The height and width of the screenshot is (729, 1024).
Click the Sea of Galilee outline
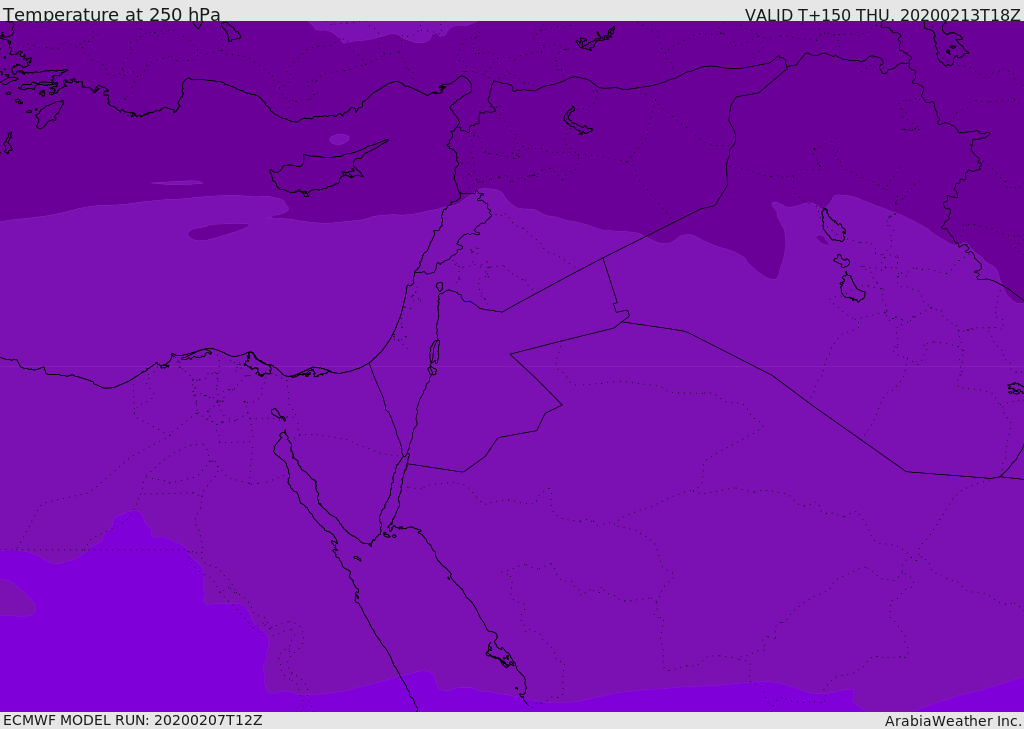click(x=440, y=287)
